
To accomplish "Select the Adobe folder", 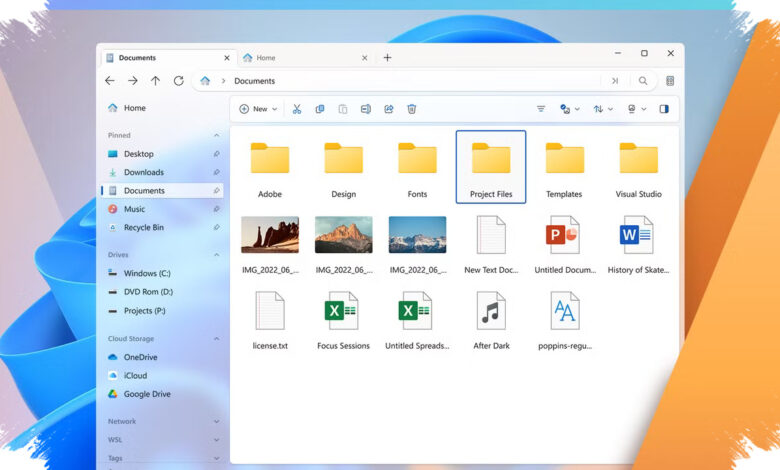I will [x=270, y=167].
